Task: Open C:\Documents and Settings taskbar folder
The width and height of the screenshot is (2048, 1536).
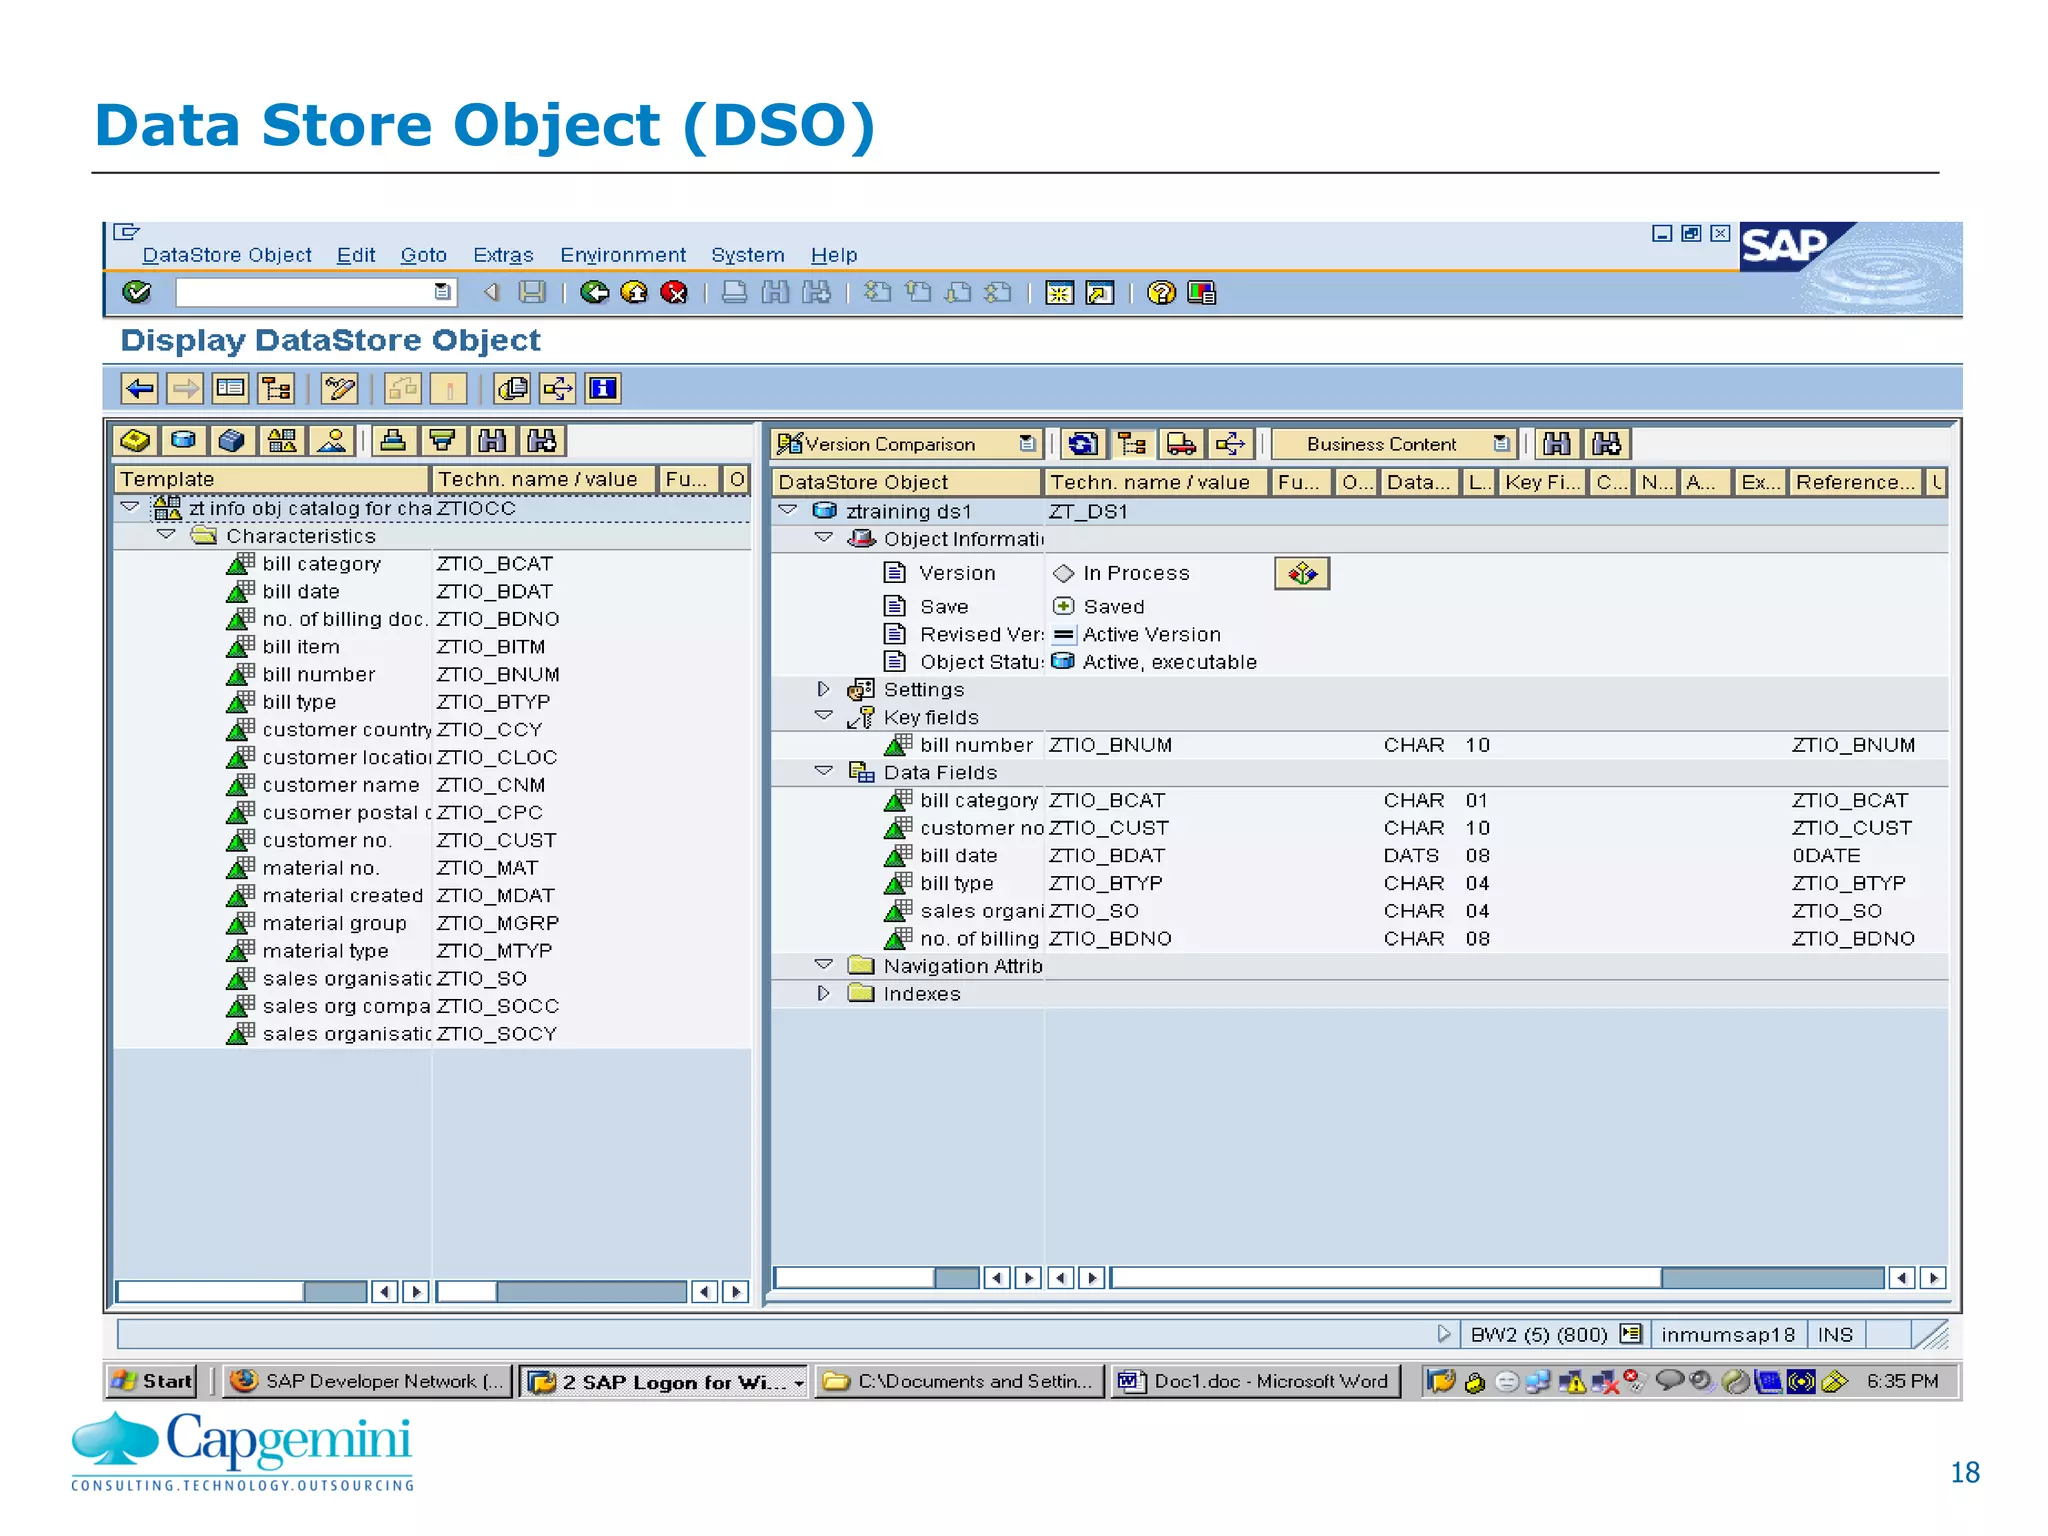Action: click(959, 1381)
